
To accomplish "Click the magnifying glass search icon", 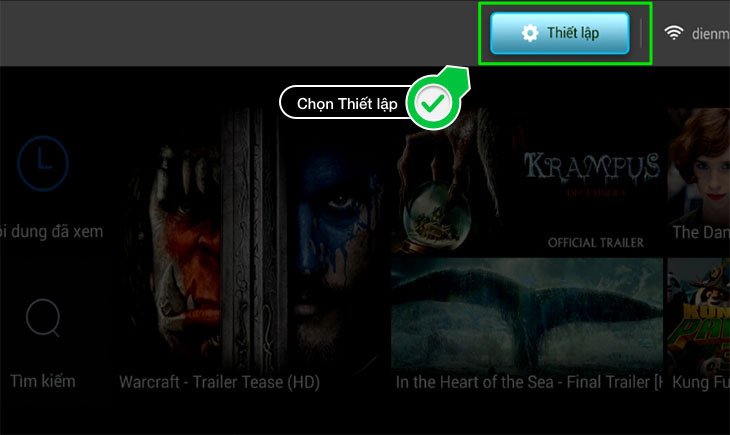I will coord(43,318).
